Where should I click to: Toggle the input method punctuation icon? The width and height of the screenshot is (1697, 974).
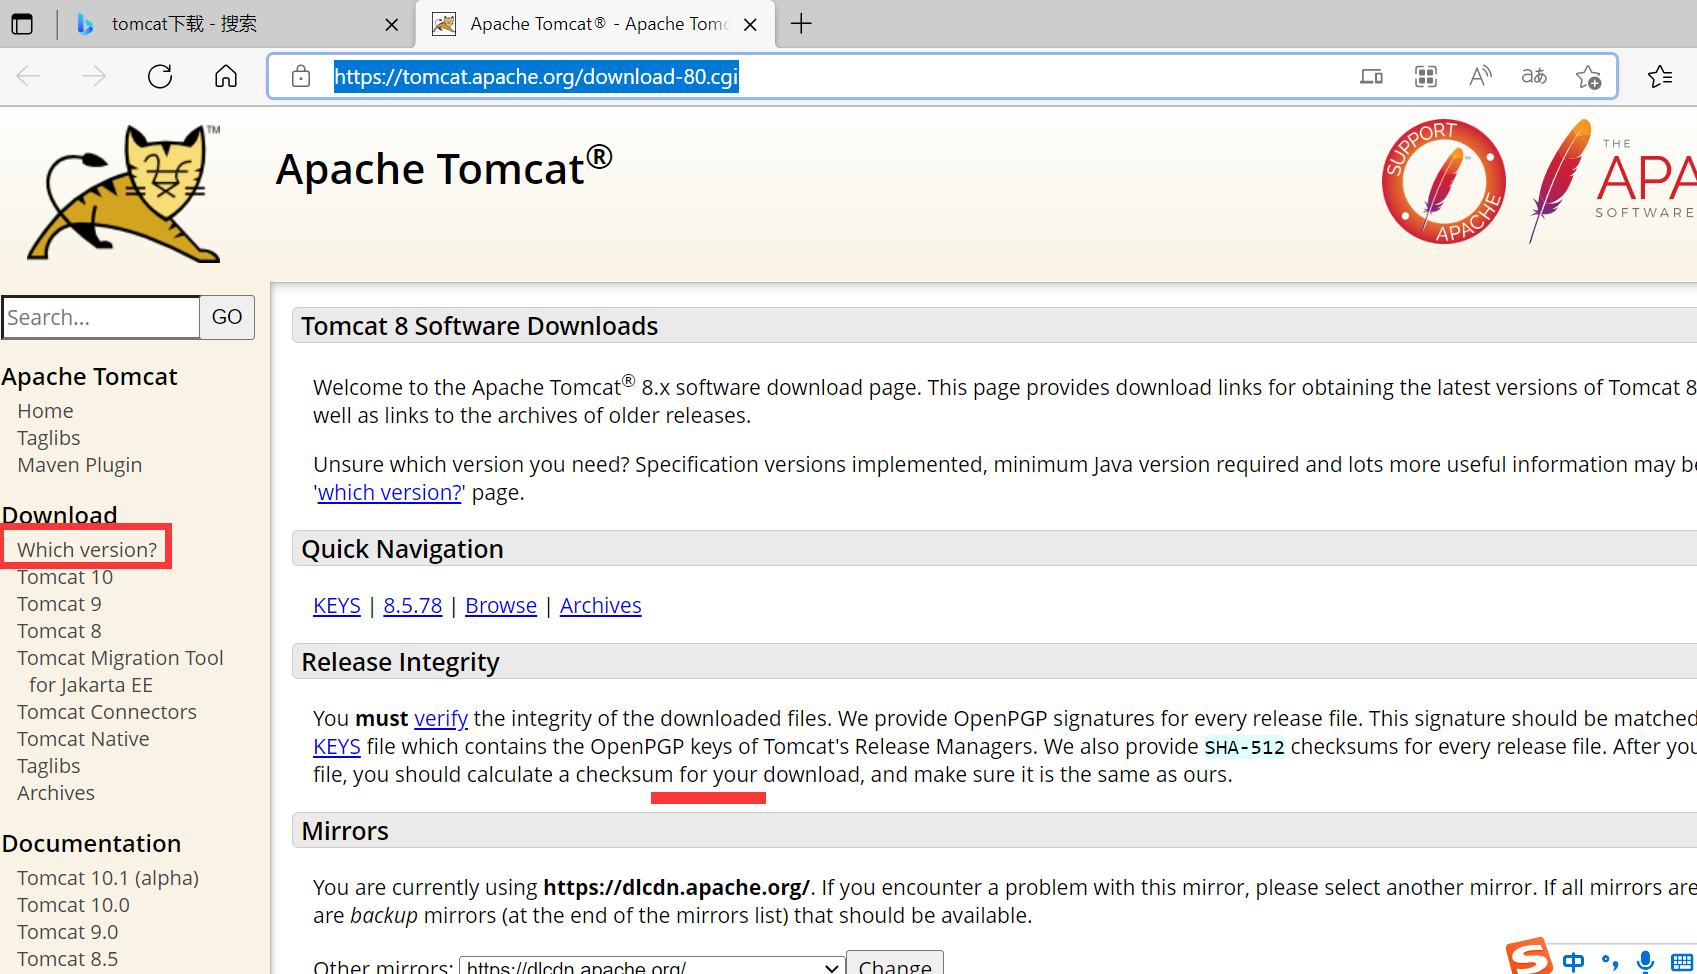(1609, 962)
